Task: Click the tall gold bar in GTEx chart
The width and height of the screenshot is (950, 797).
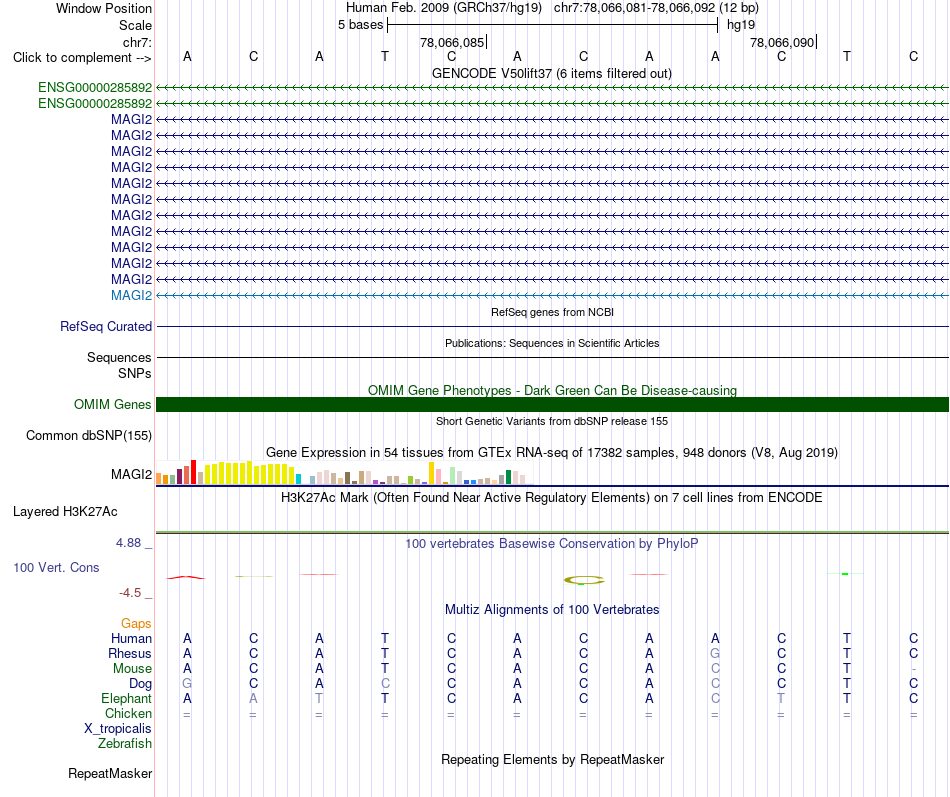Action: point(431,473)
